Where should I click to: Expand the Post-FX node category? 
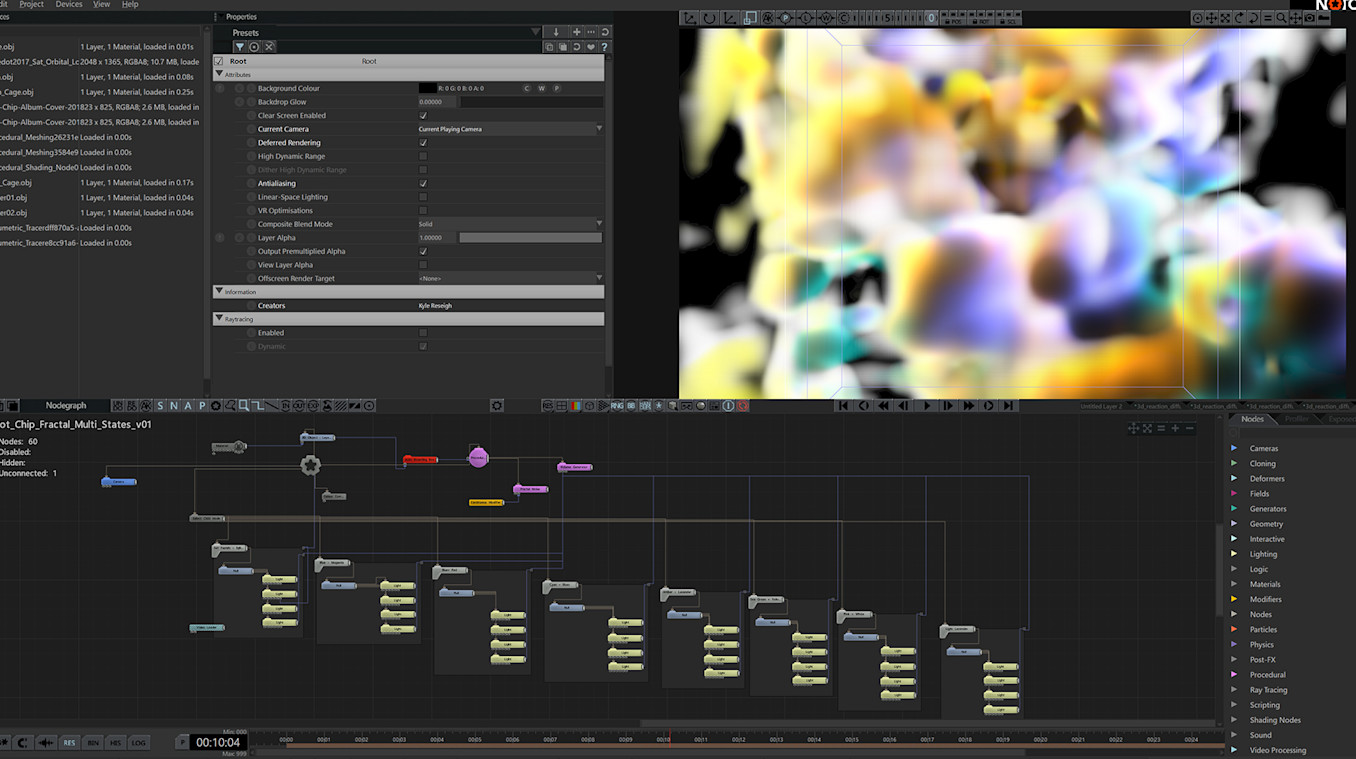1234,660
